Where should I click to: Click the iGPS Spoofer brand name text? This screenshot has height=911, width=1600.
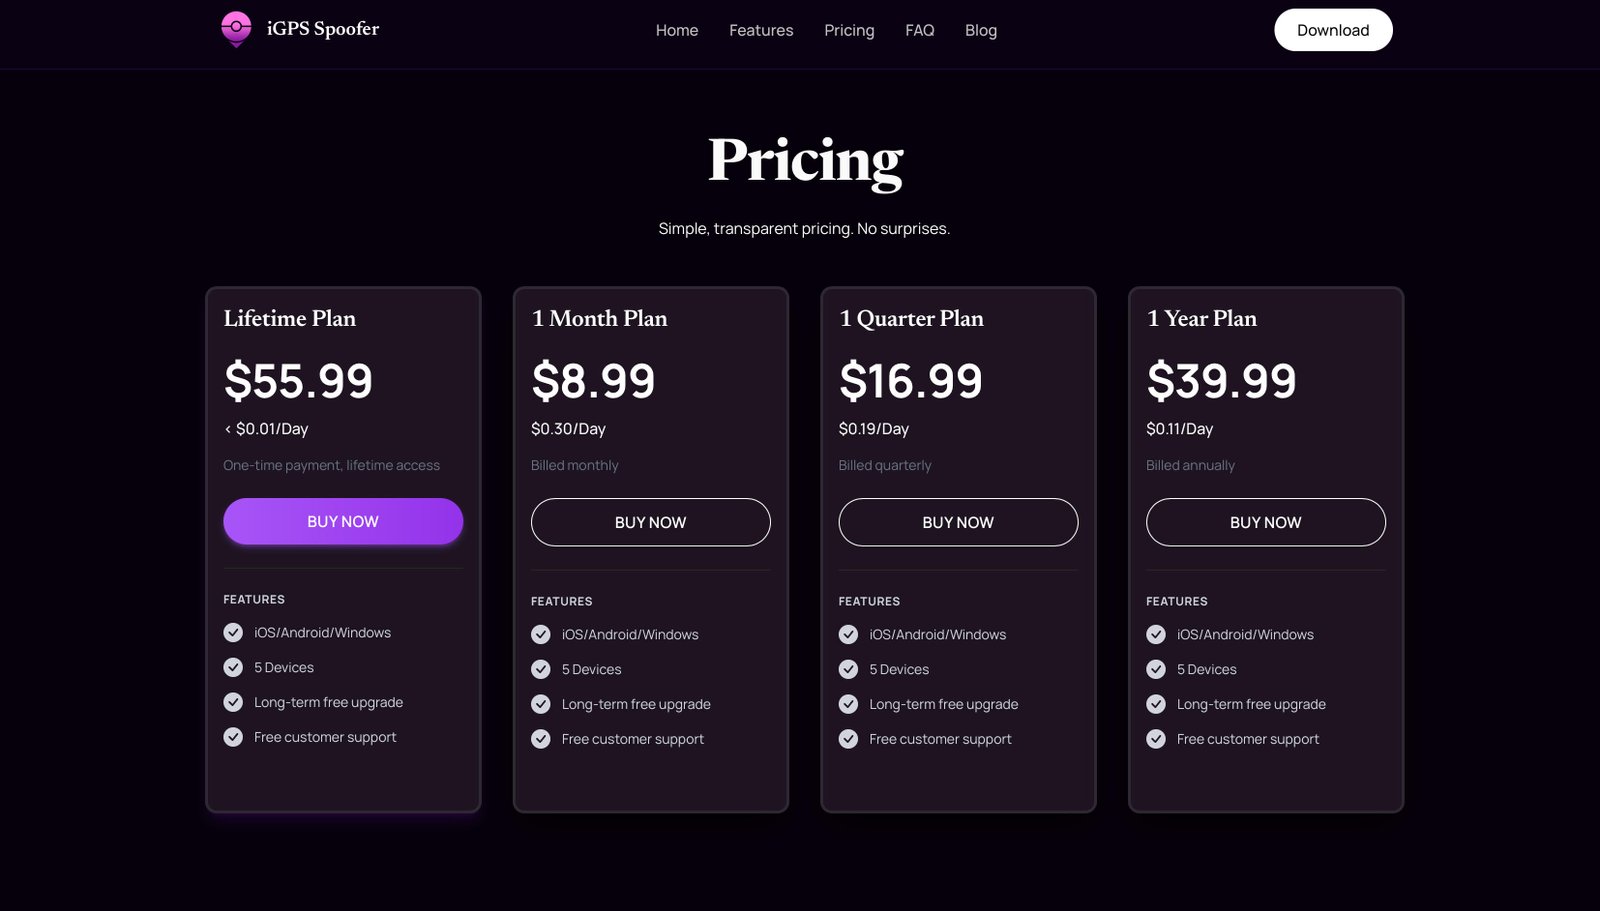(323, 29)
